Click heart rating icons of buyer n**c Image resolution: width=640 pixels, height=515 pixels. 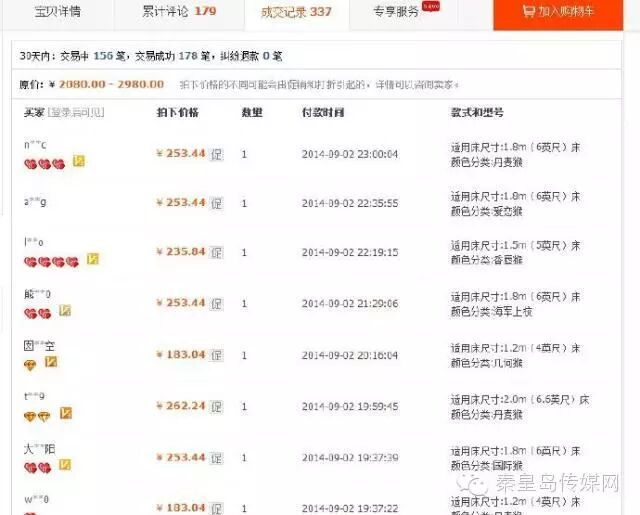(45, 164)
